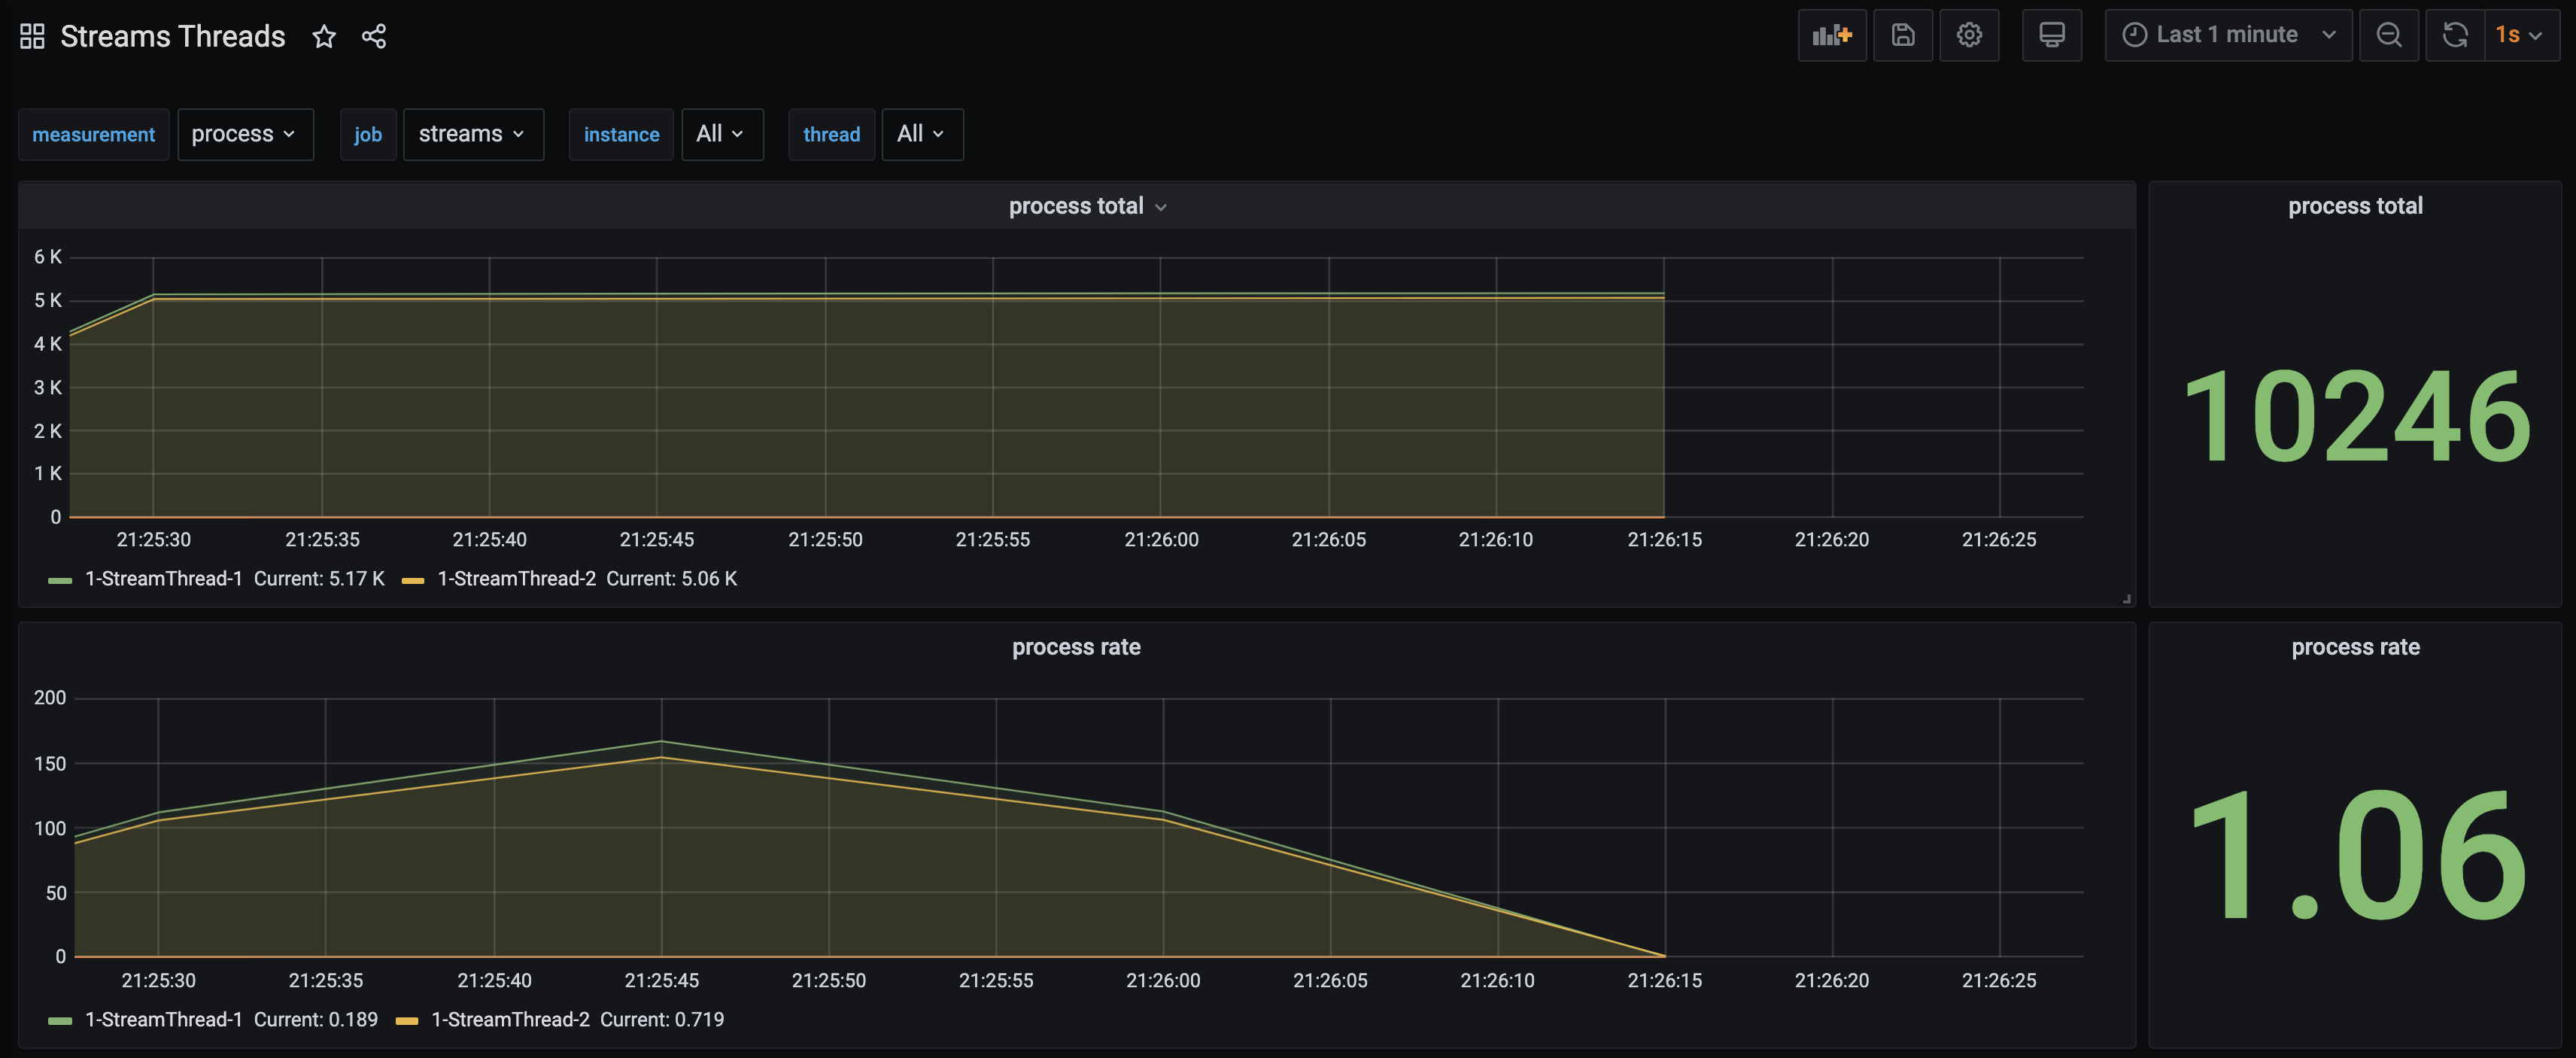Viewport: 2576px width, 1058px height.
Task: Toggle 1-StreamThread-1 series in process total legend
Action: tap(163, 579)
